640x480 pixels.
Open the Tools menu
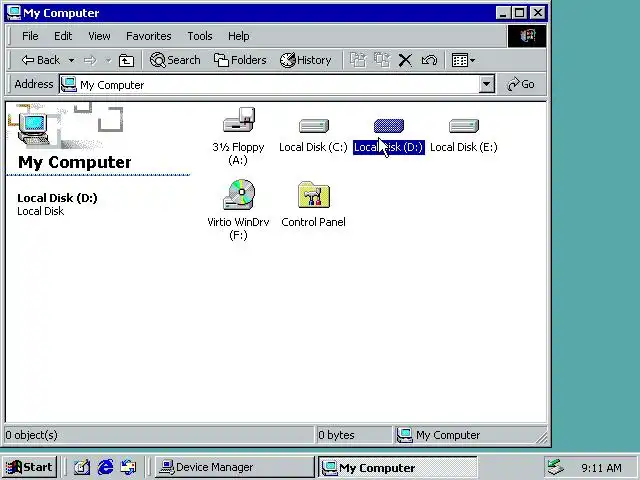[200, 36]
